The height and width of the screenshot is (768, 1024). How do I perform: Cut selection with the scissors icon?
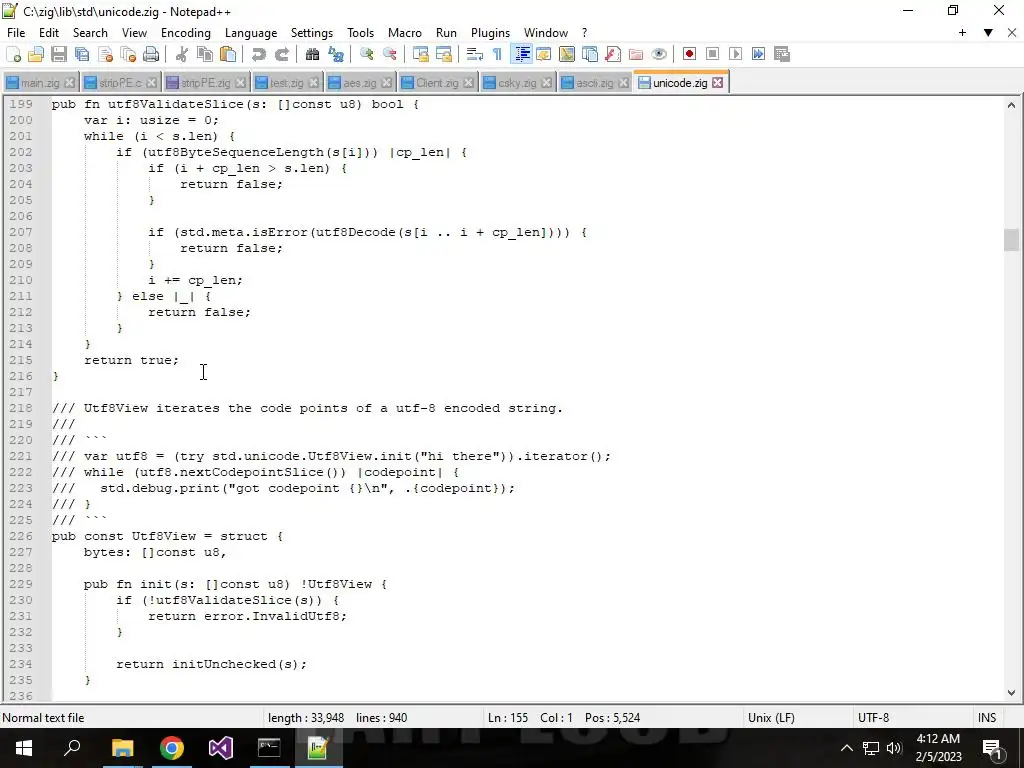[182, 54]
